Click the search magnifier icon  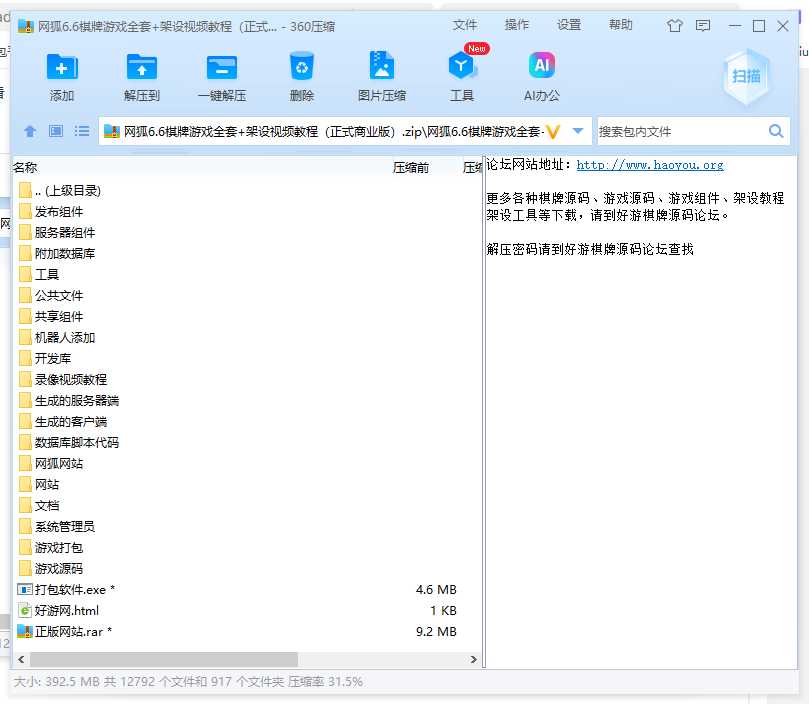click(x=775, y=131)
